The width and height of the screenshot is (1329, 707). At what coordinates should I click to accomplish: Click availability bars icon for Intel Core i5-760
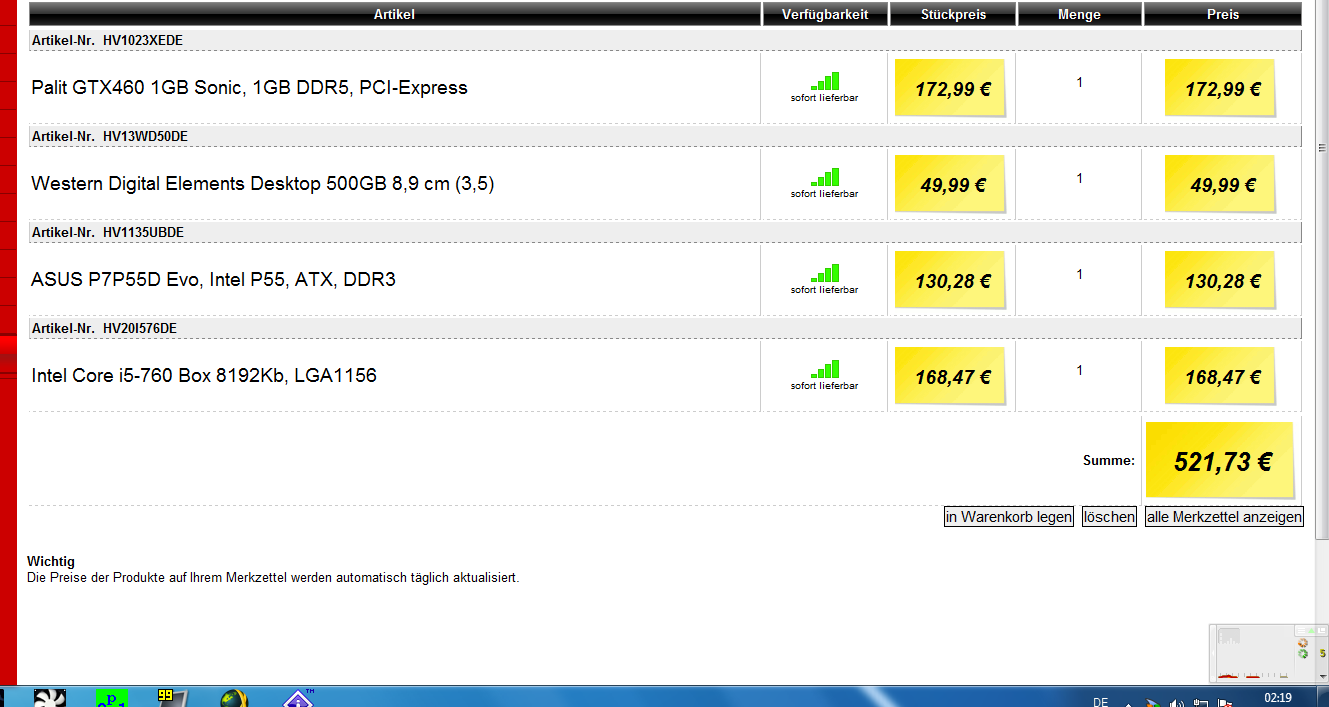[x=825, y=369]
